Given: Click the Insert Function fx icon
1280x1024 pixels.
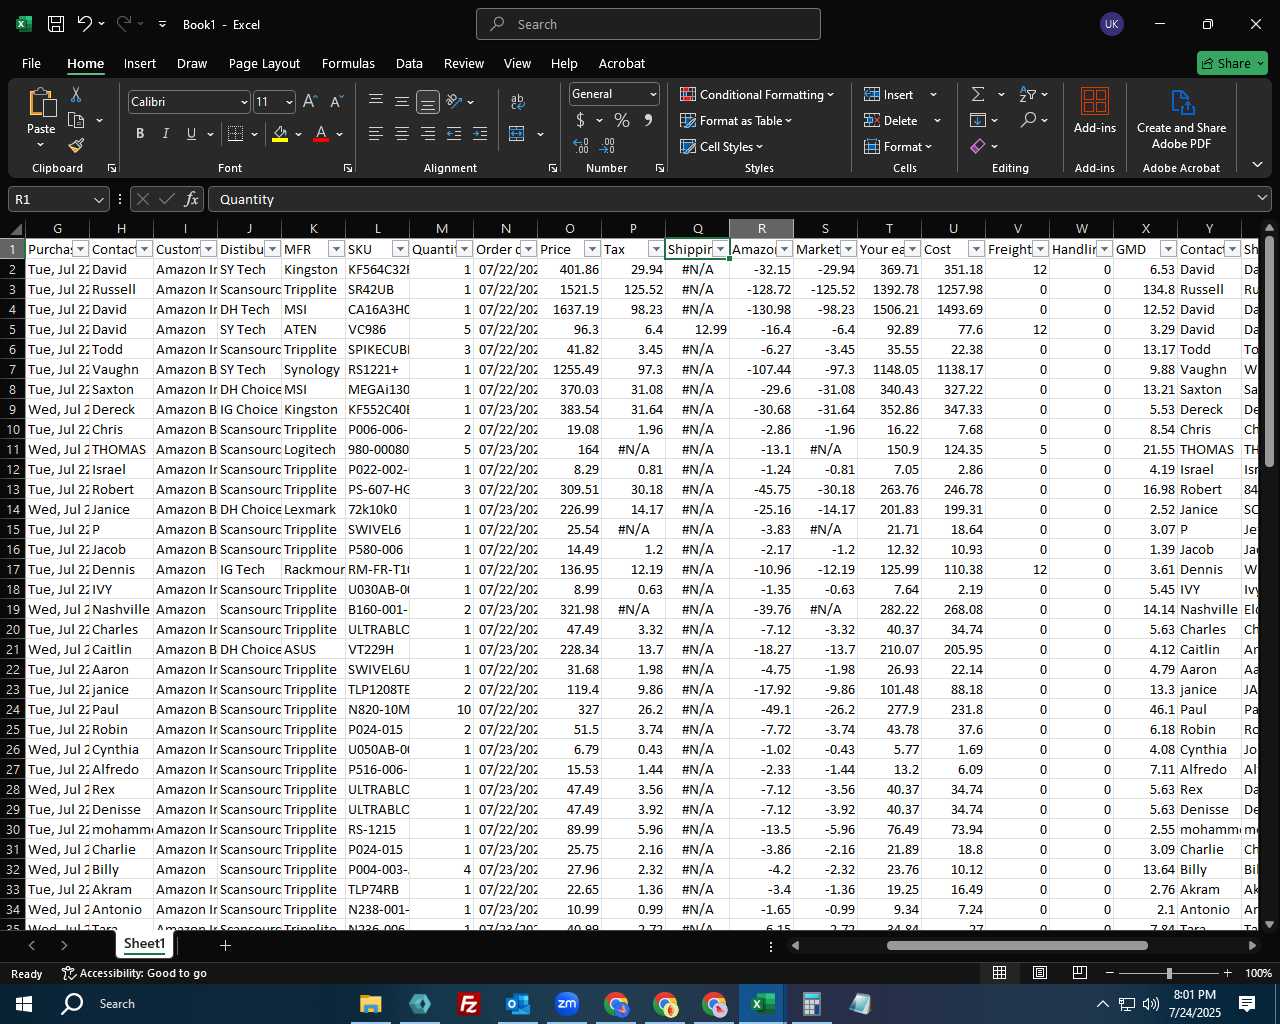Looking at the screenshot, I should pos(191,199).
